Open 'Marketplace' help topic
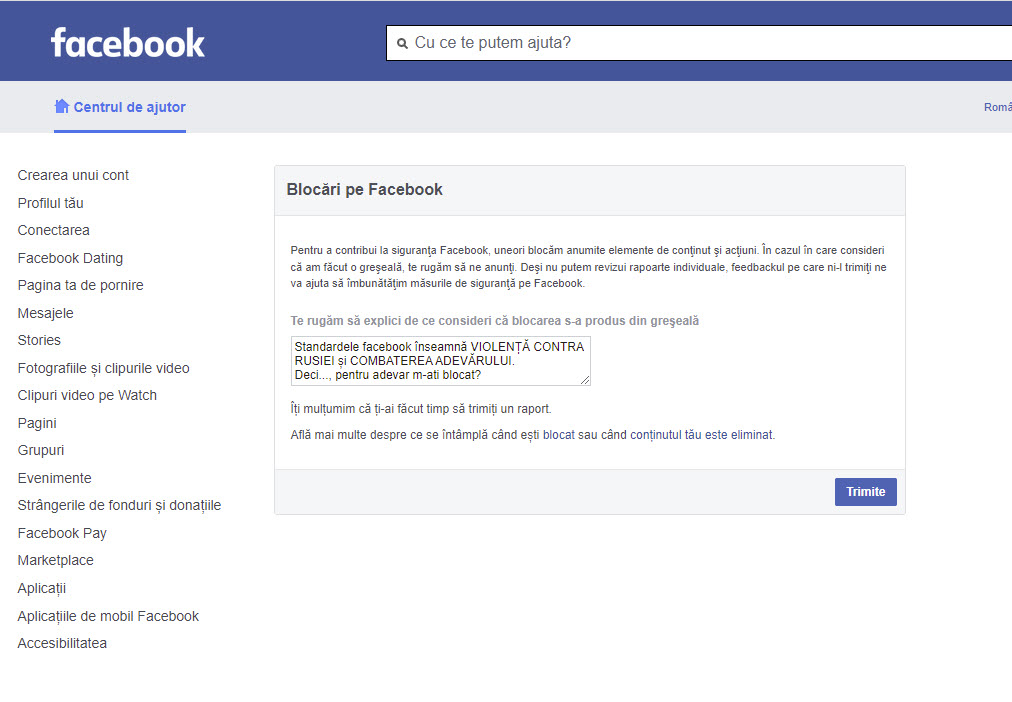The height and width of the screenshot is (702, 1012). click(55, 560)
